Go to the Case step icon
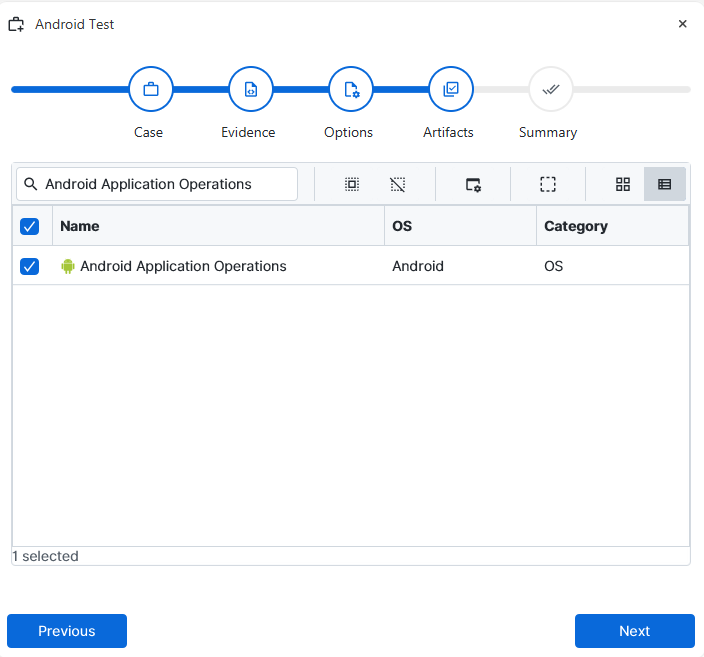 coord(151,89)
